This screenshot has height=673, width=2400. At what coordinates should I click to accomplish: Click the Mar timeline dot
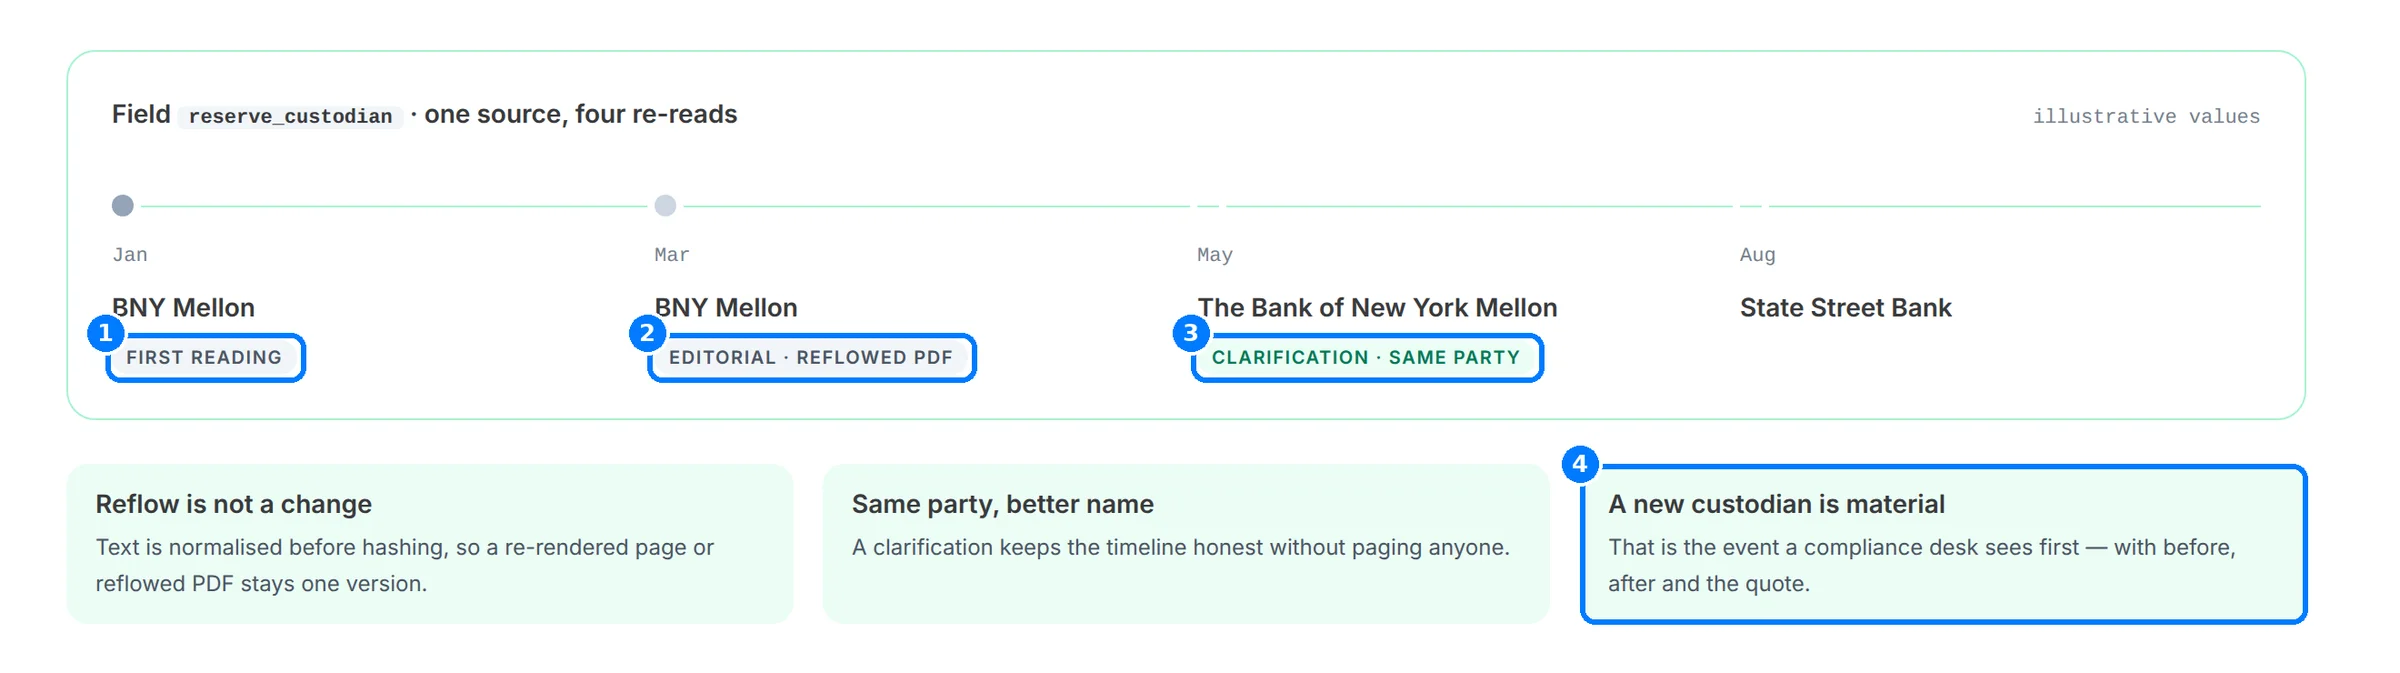tap(665, 206)
